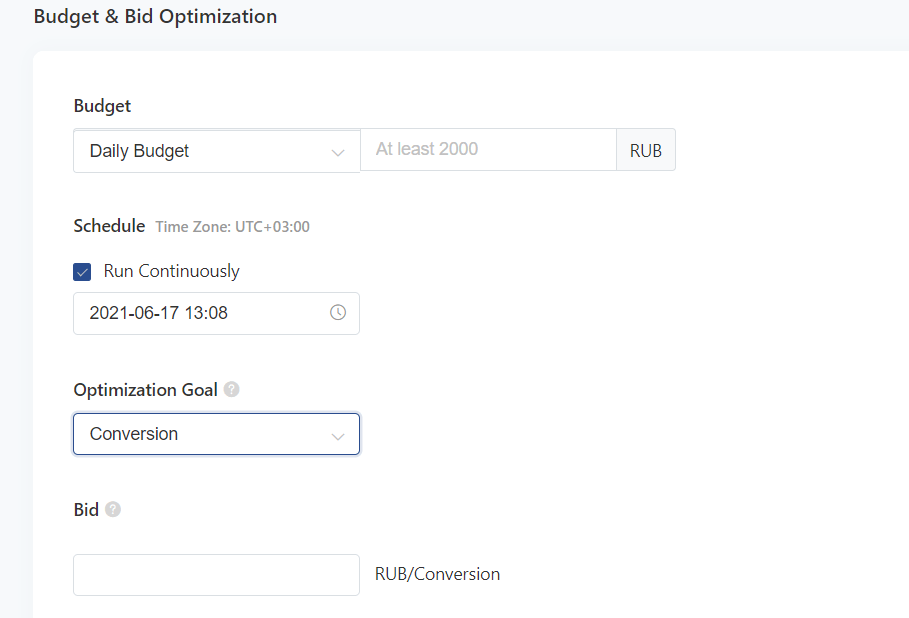This screenshot has width=909, height=618.
Task: Click the Budget section label
Action: (x=102, y=106)
